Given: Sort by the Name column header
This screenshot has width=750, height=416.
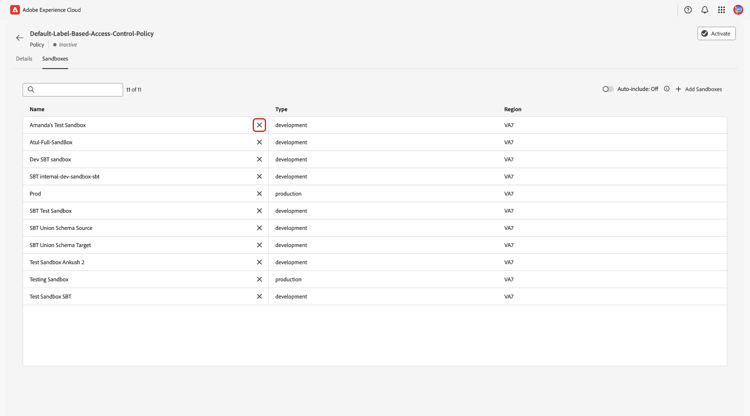Looking at the screenshot, I should pos(37,109).
